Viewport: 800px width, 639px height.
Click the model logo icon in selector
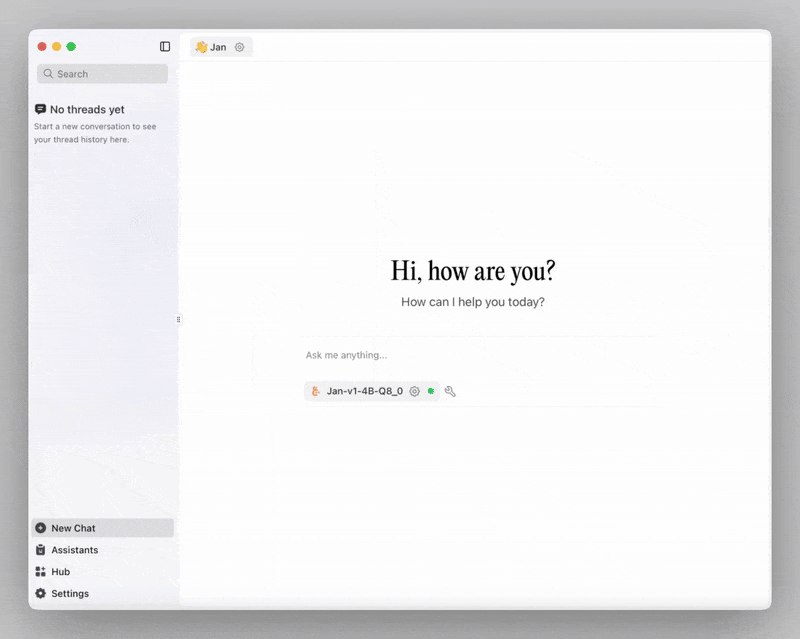(316, 391)
